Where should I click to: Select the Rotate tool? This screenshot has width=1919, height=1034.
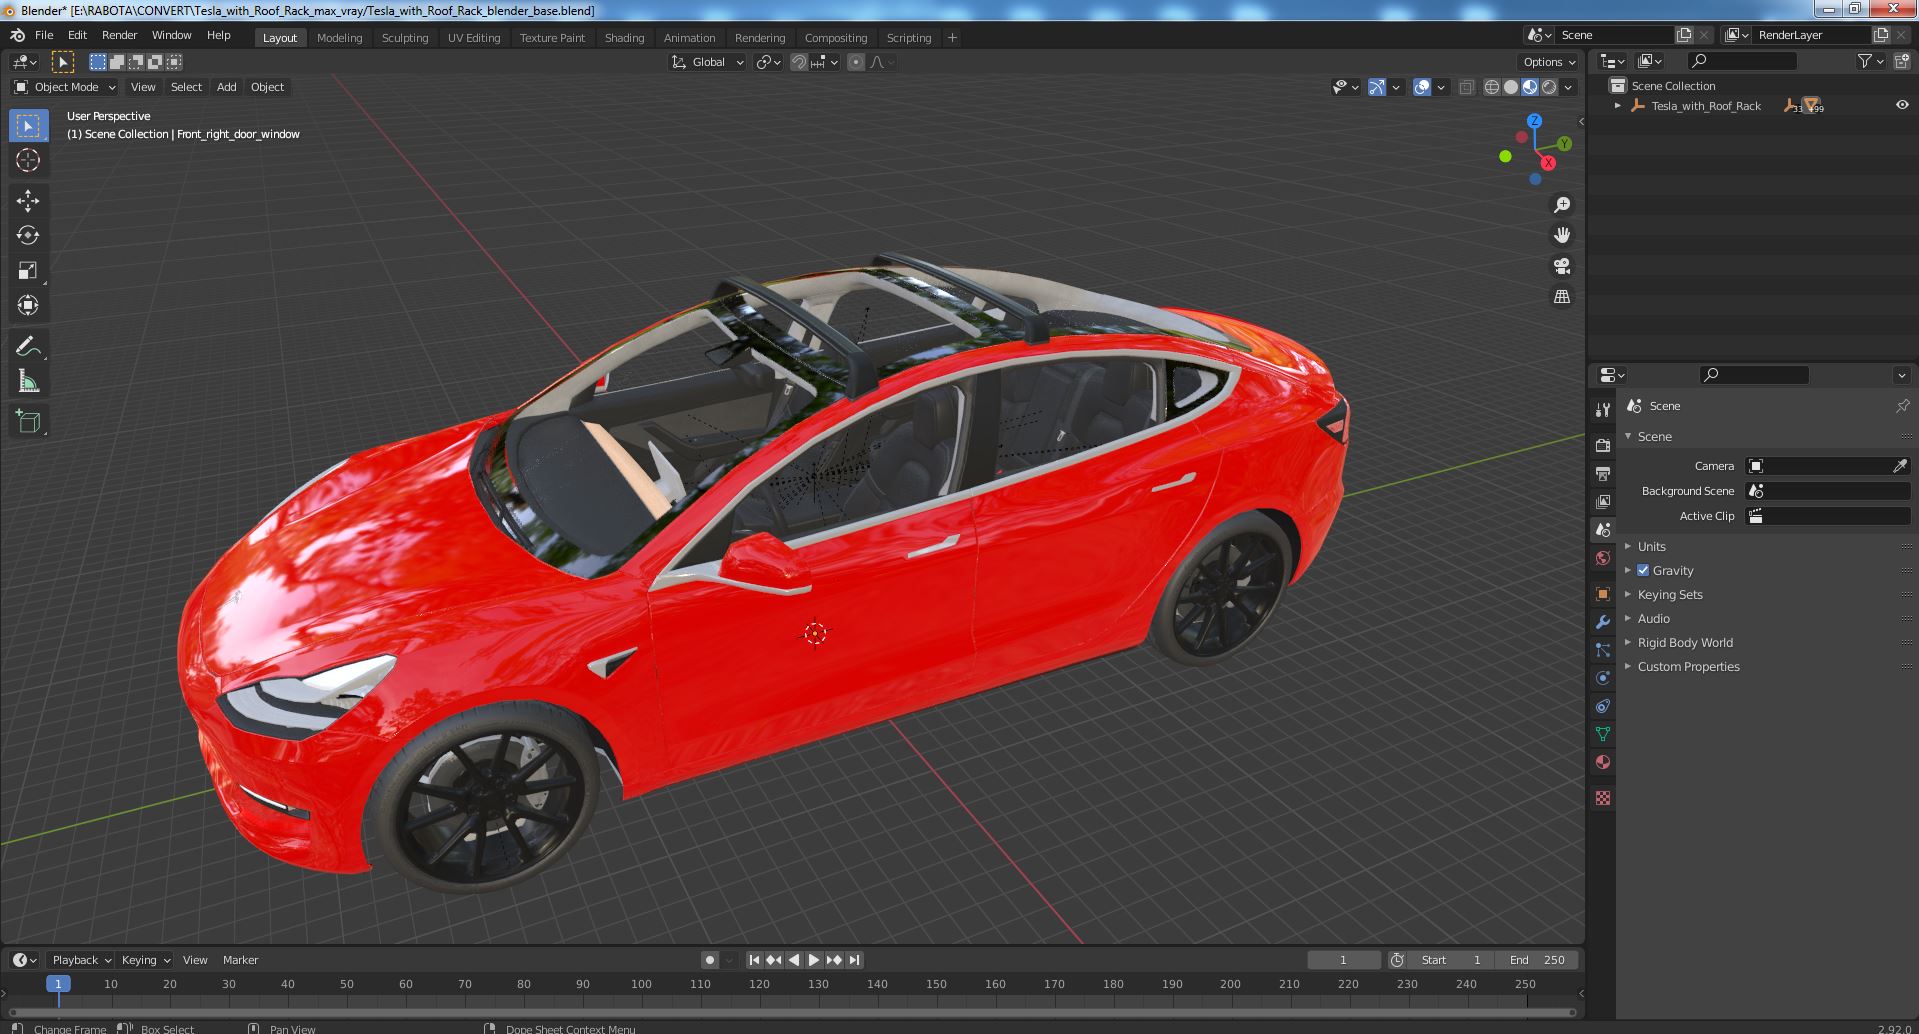click(28, 236)
